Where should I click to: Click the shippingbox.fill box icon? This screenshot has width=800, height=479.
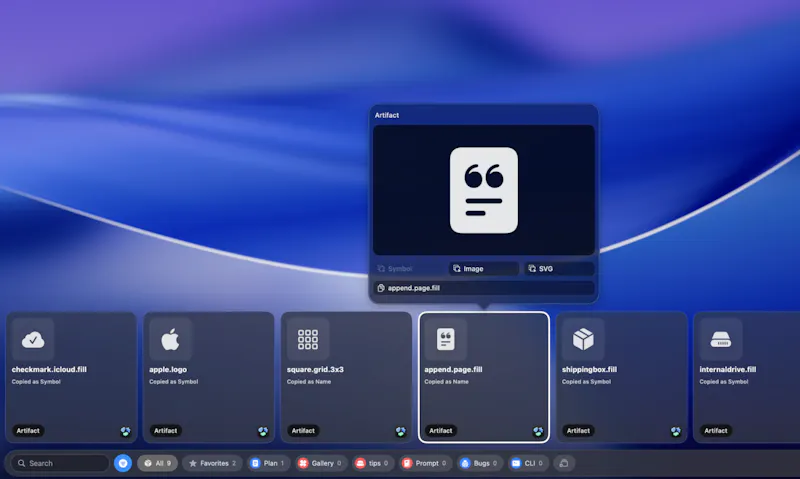click(x=583, y=339)
